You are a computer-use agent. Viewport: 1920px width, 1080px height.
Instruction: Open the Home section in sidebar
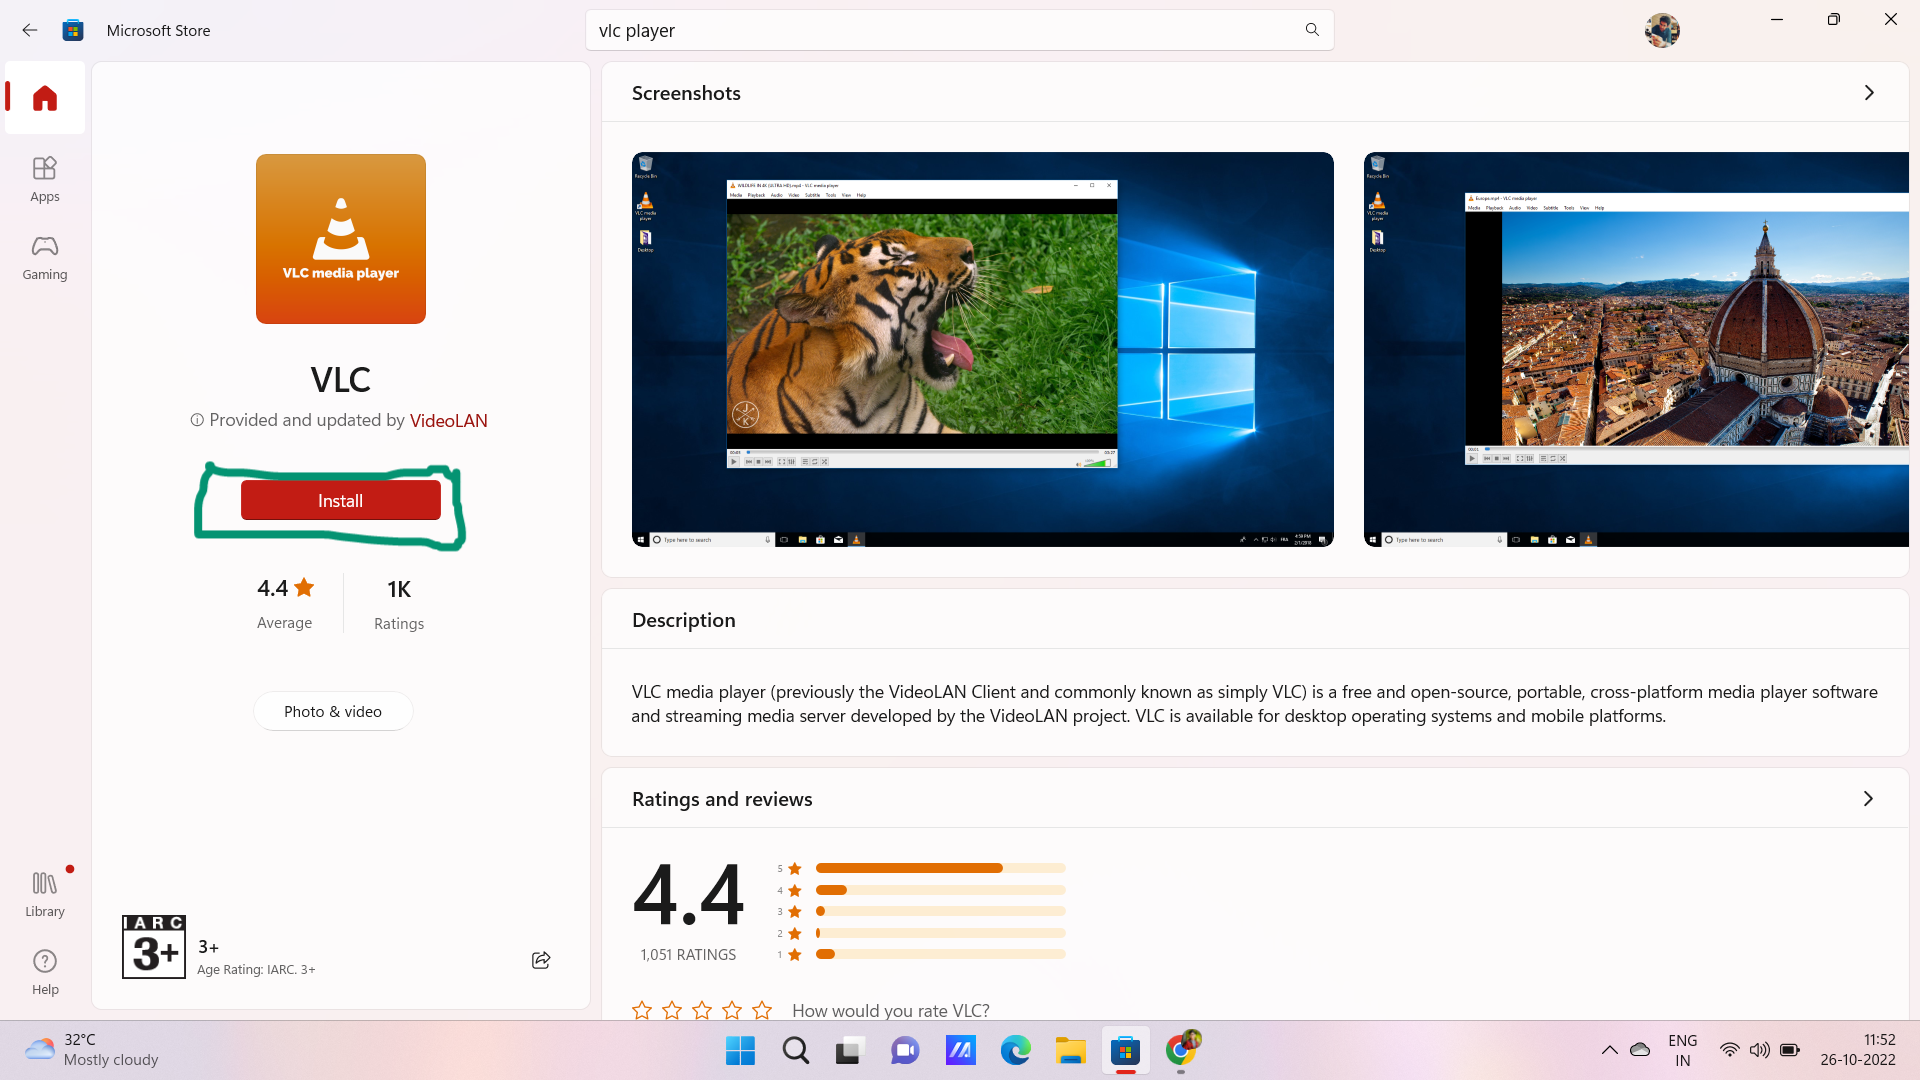pyautogui.click(x=44, y=96)
